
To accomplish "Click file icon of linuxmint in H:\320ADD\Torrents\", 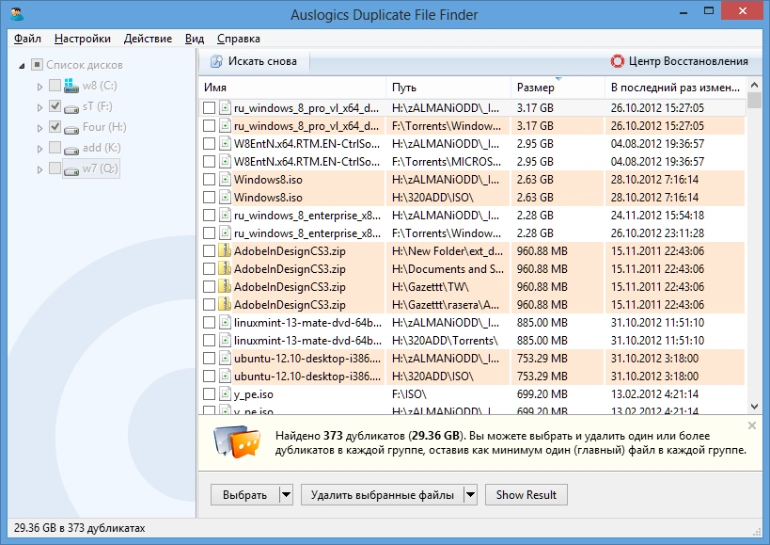I will coord(225,340).
